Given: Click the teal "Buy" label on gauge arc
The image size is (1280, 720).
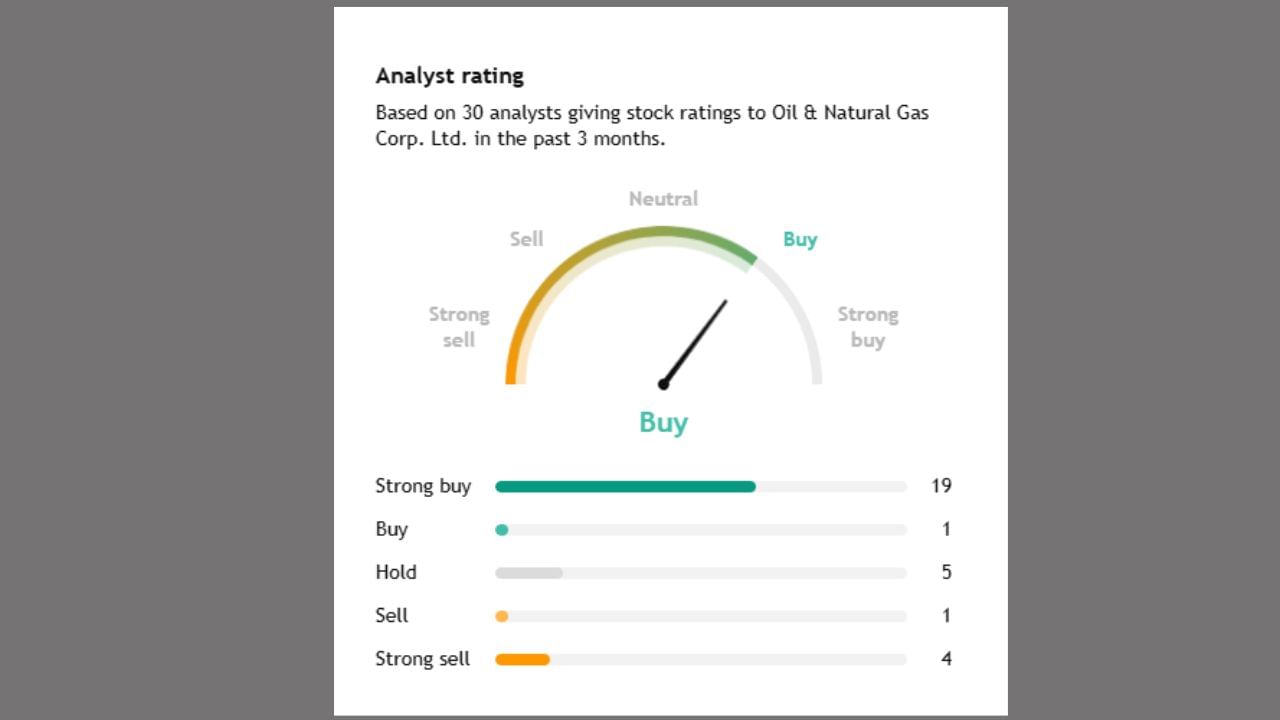Looking at the screenshot, I should click(800, 239).
